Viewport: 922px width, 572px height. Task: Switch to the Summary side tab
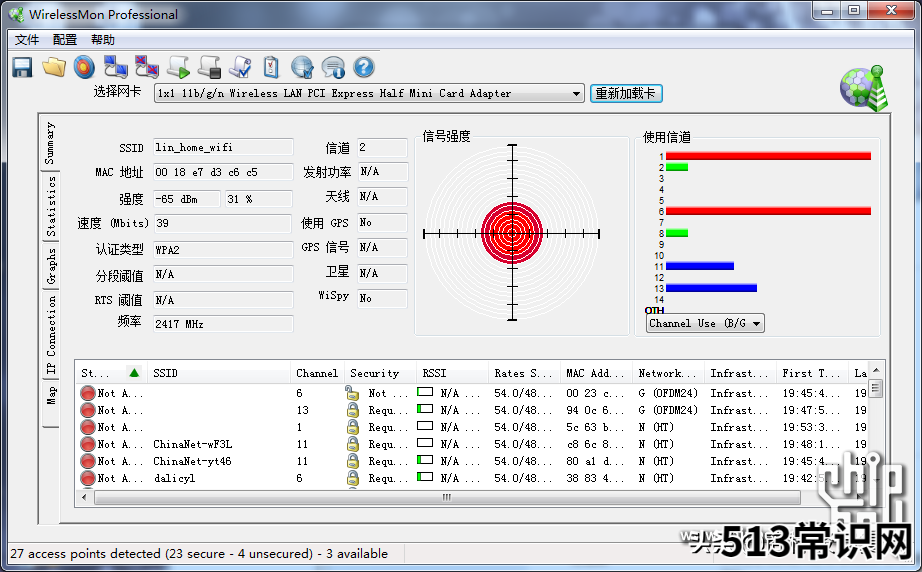51,143
